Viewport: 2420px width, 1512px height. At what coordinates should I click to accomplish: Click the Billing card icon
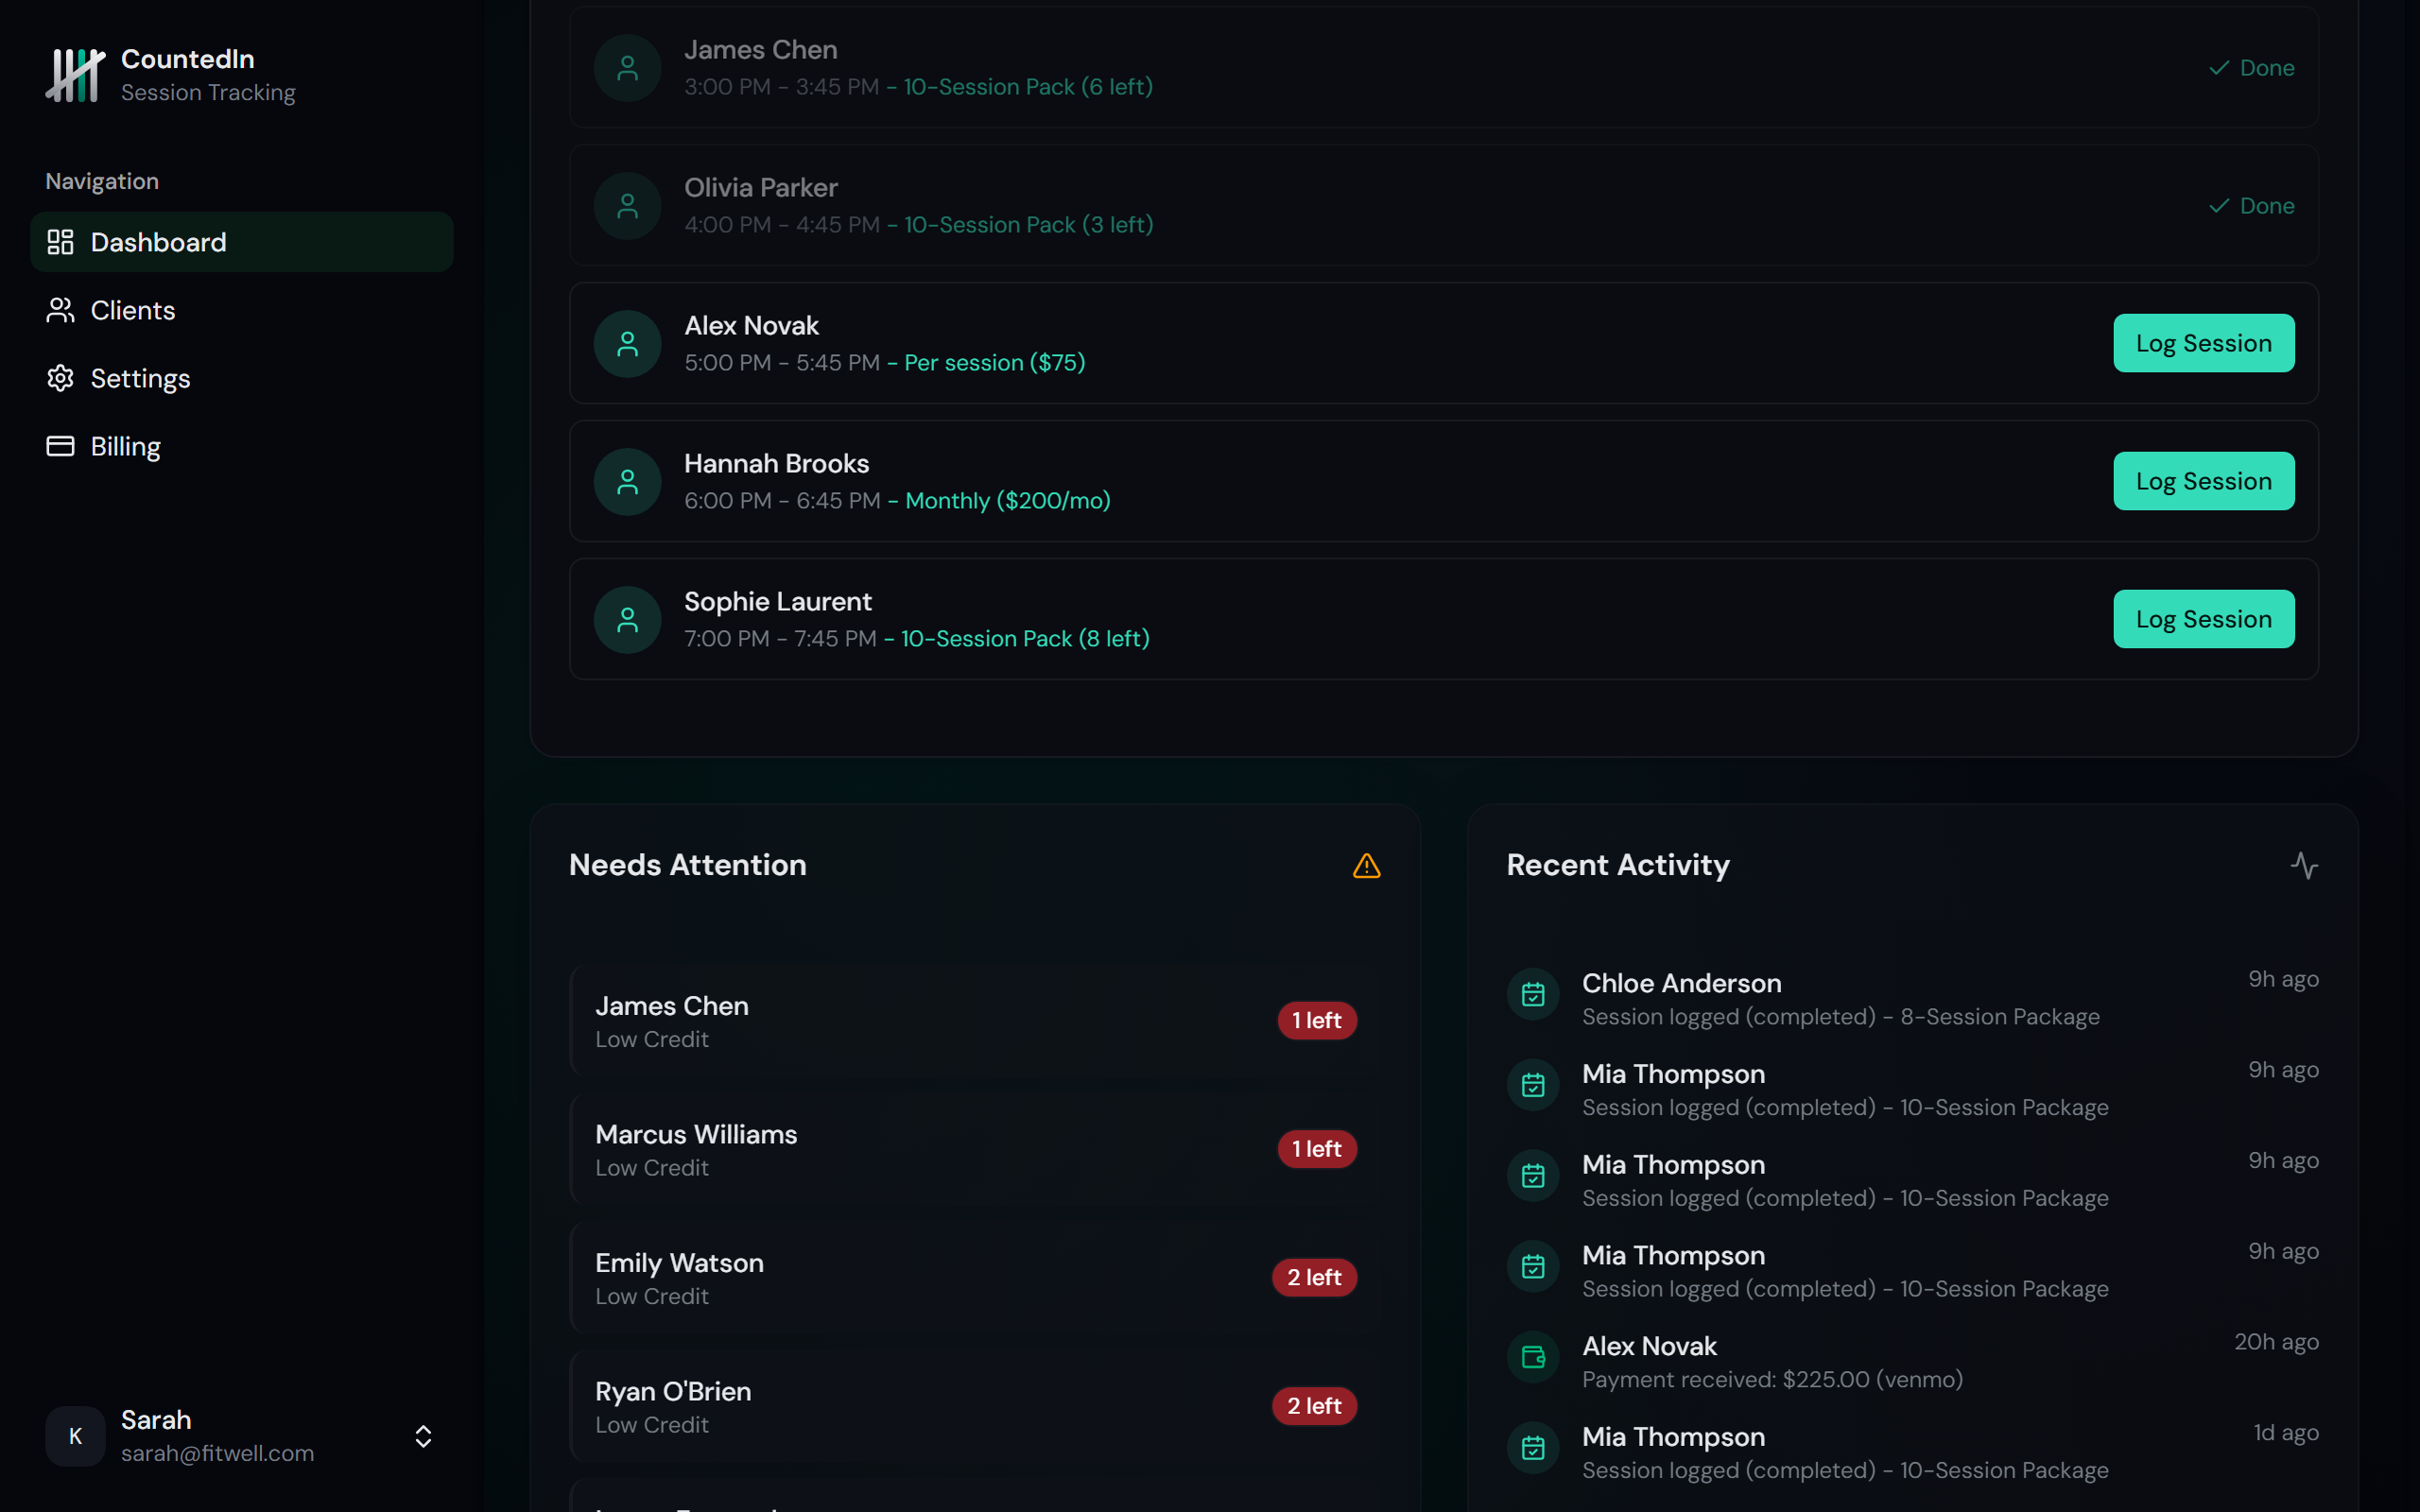click(x=60, y=446)
